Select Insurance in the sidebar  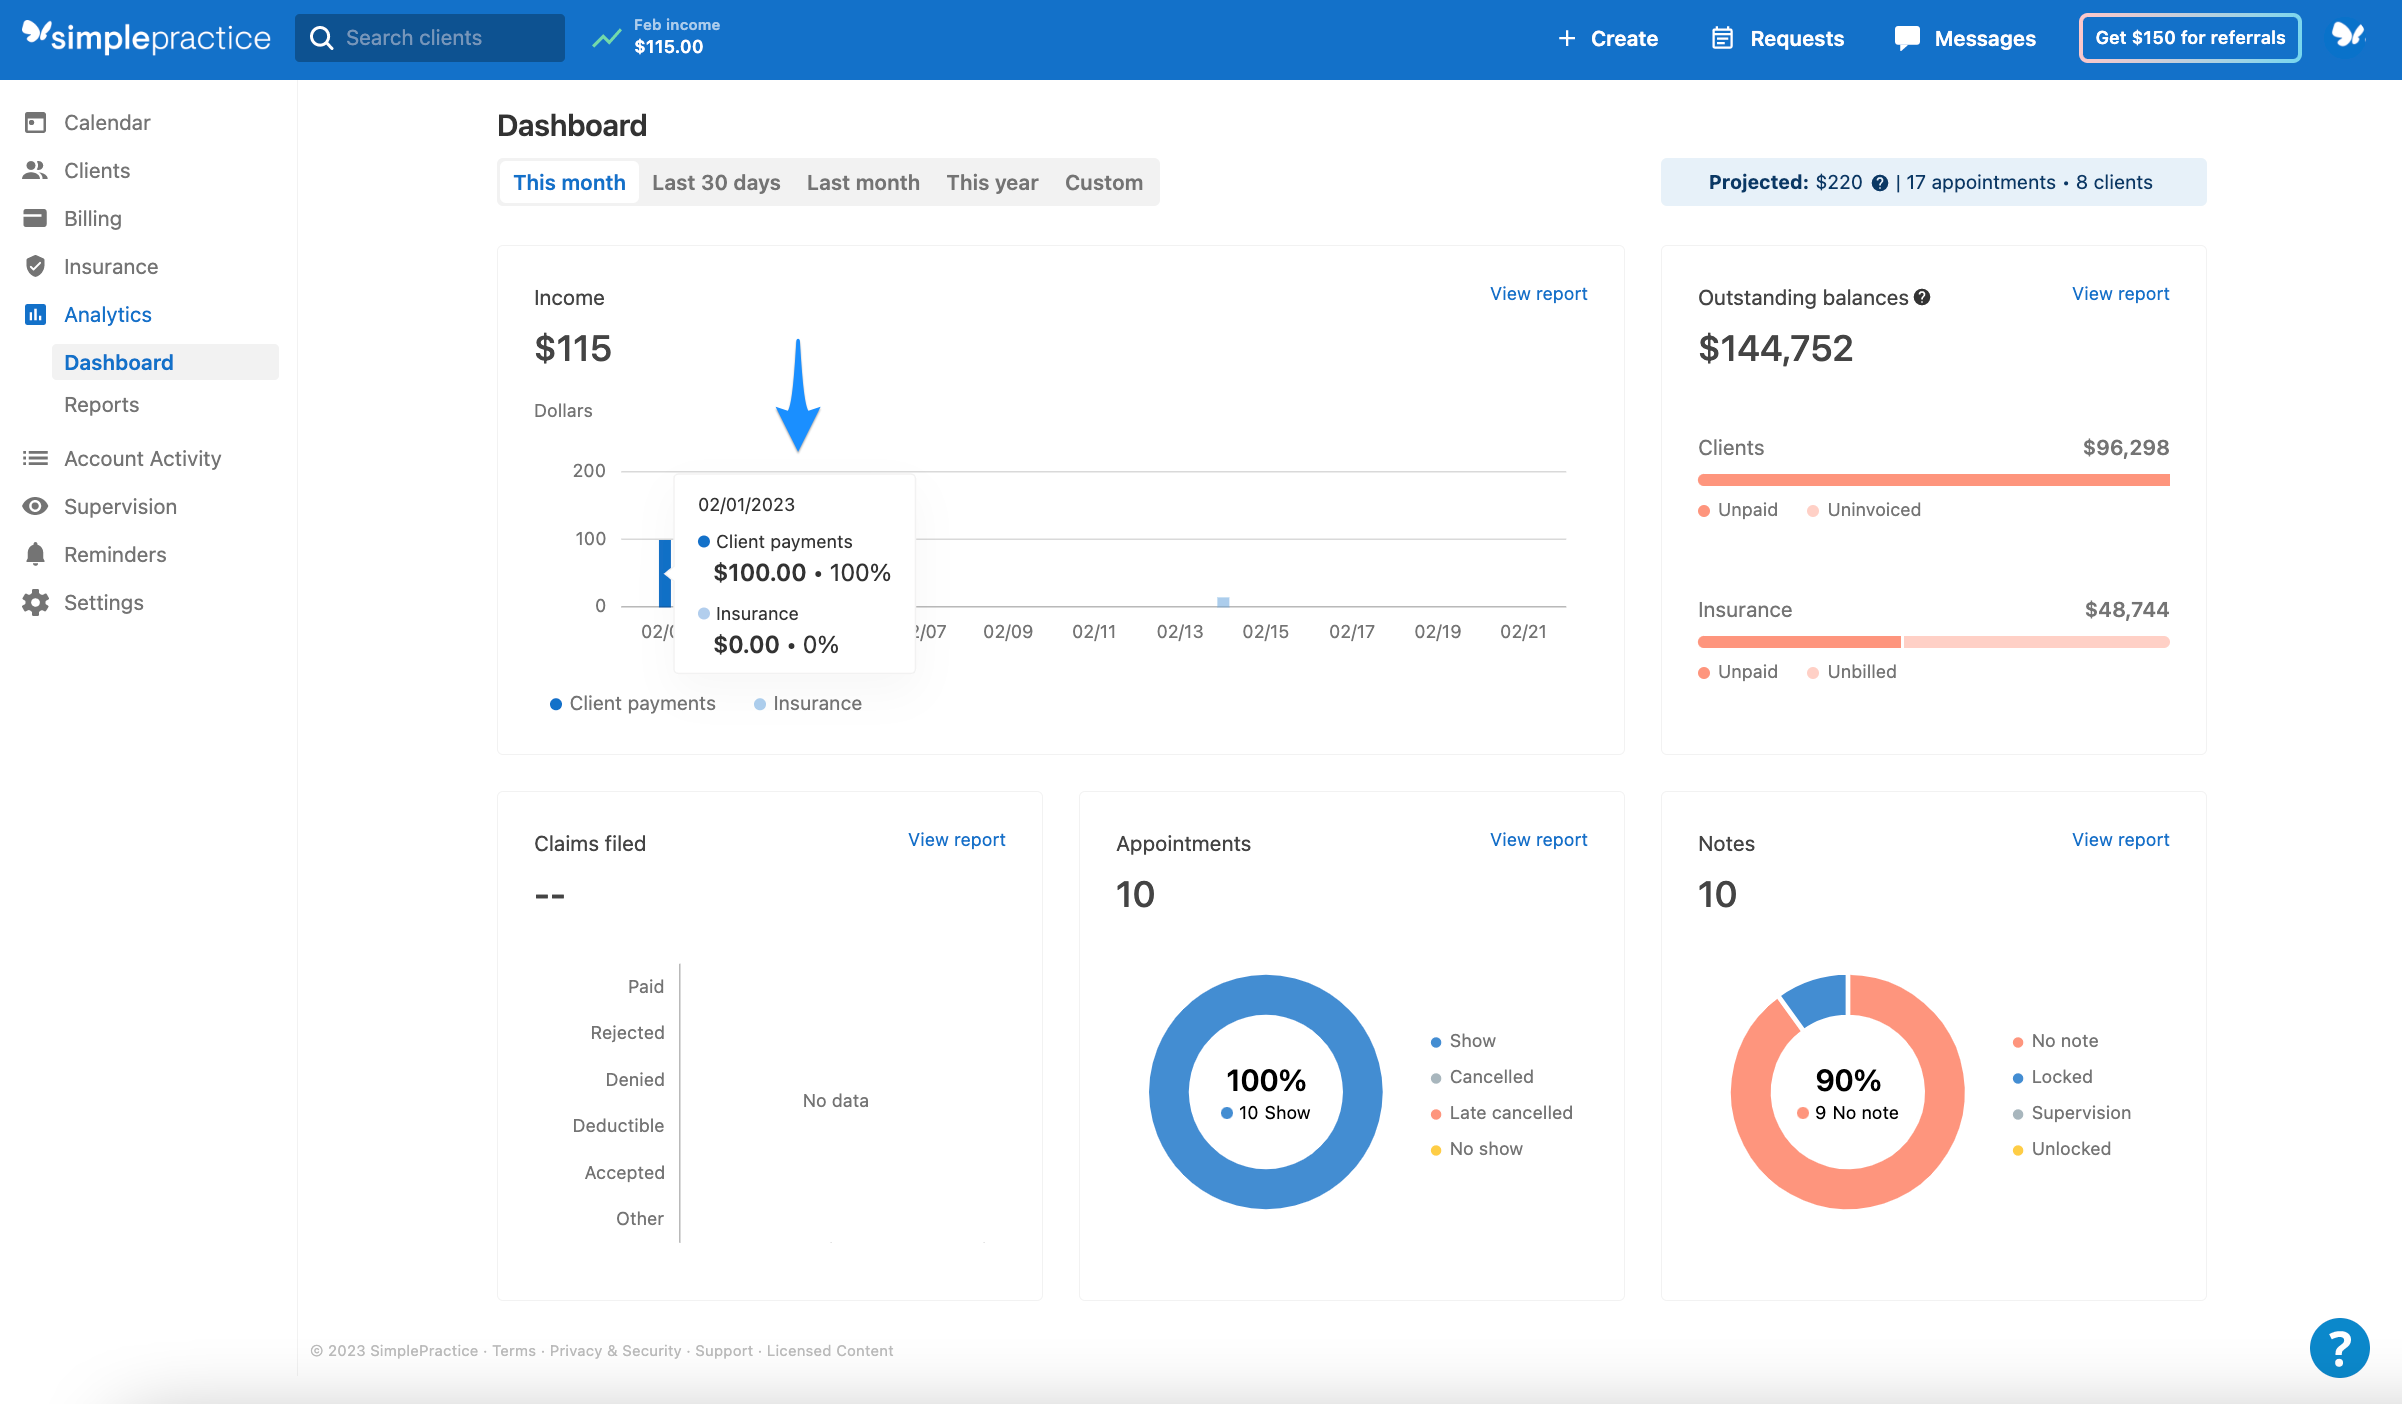point(110,266)
